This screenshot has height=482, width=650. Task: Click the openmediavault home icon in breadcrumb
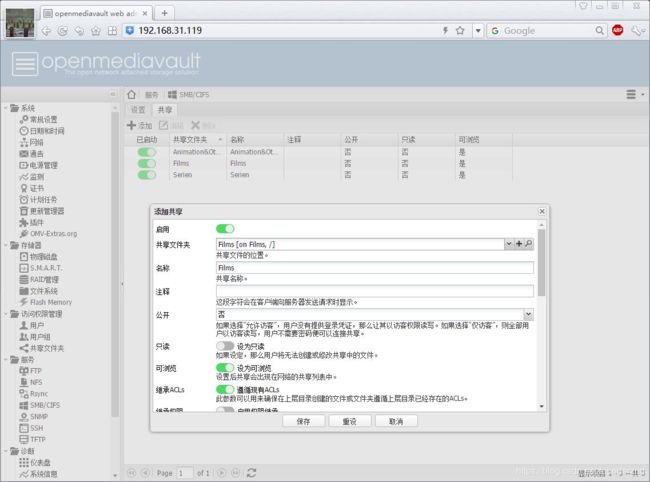point(131,94)
